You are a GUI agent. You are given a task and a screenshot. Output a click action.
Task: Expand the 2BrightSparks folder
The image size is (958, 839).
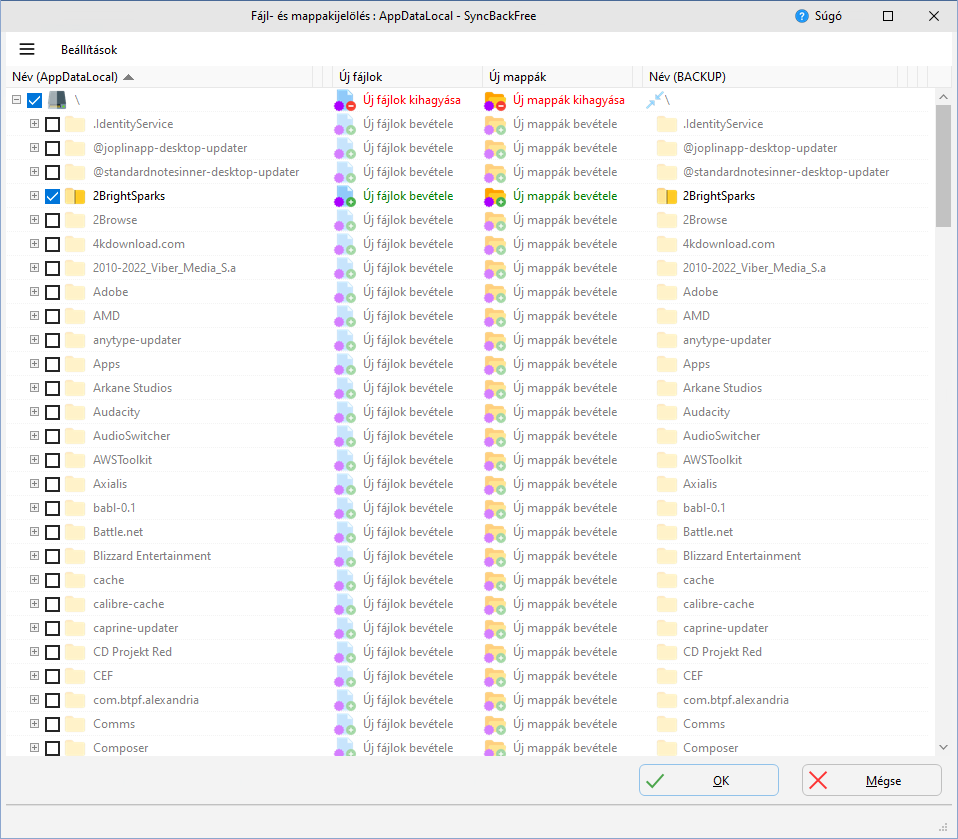click(x=34, y=196)
